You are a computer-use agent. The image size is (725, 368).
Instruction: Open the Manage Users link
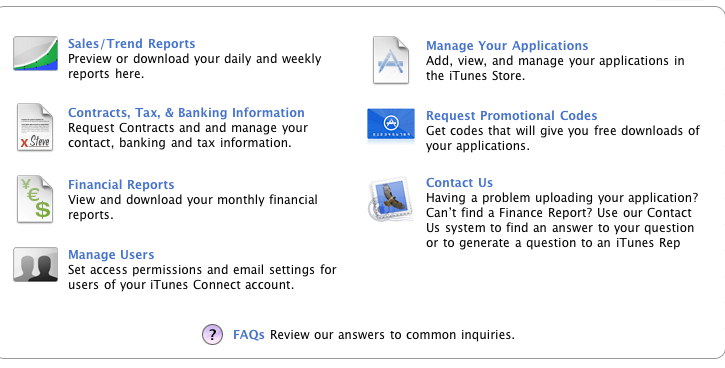click(x=111, y=254)
